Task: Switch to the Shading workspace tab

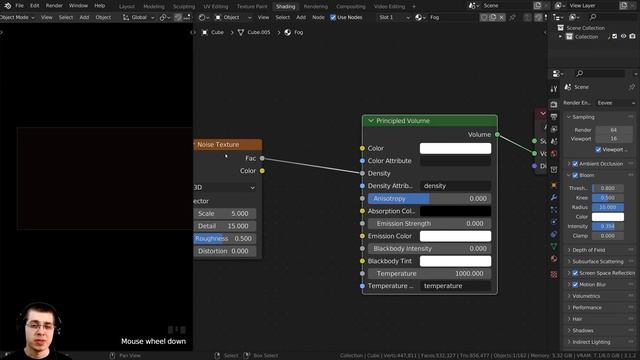Action: click(x=285, y=7)
